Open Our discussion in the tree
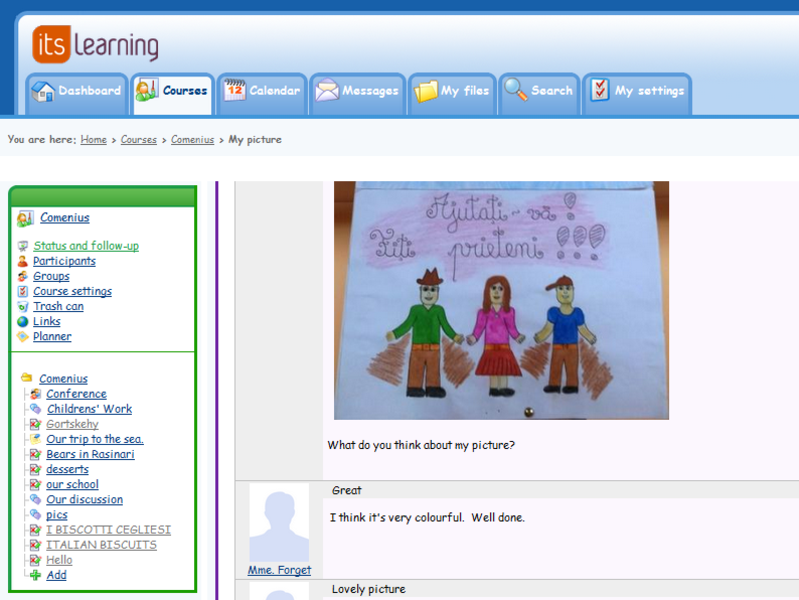The width and height of the screenshot is (799, 600). coord(85,500)
